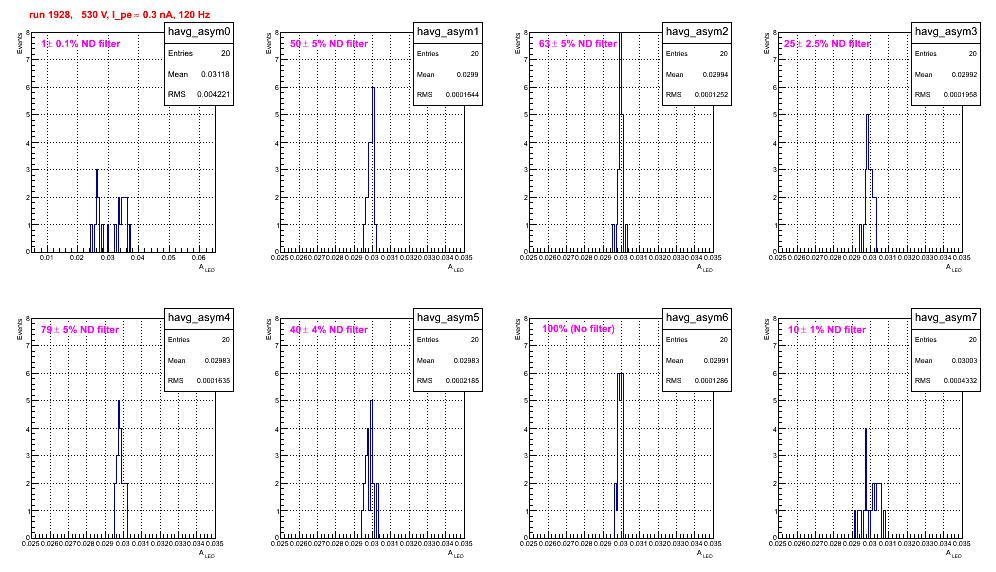Click RMS 0.0002185 in havg_asym5 stats

tap(448, 381)
